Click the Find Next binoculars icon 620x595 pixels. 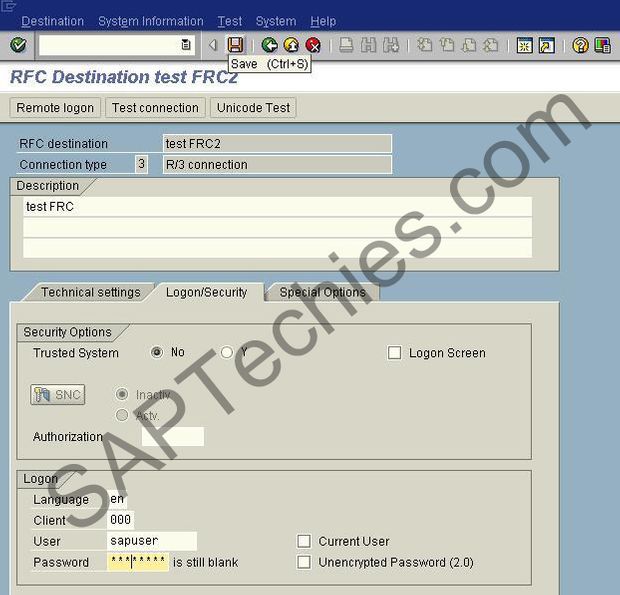pos(391,45)
